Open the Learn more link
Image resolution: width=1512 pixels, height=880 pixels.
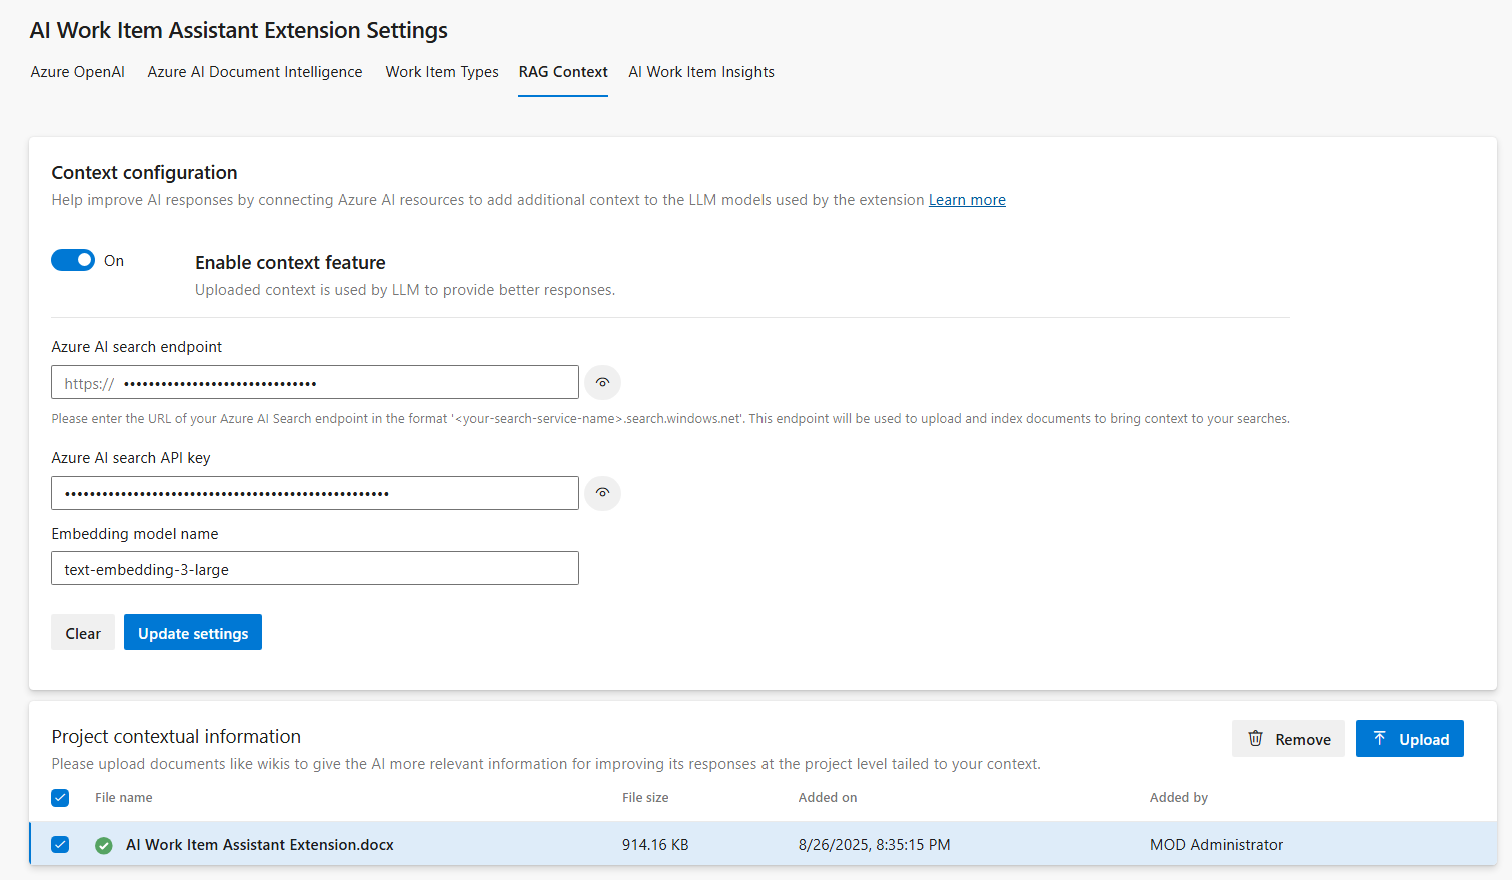[x=966, y=199]
